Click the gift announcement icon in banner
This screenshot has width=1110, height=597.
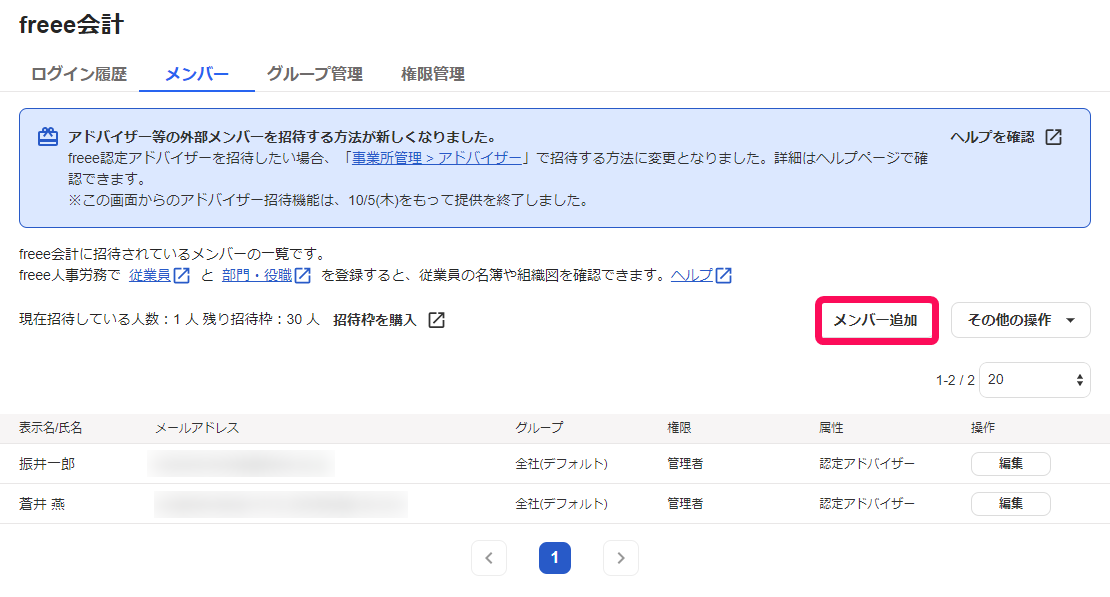click(x=48, y=136)
